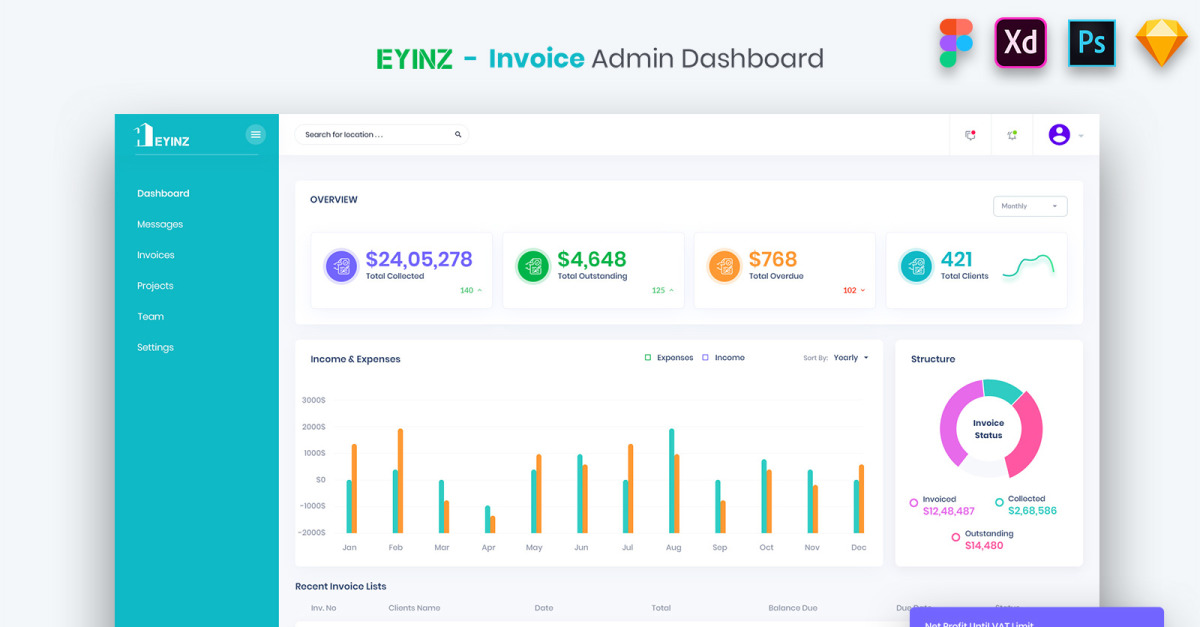Screen dimensions: 1200x627
Task: Open the Monthly overview dropdown
Action: (x=1030, y=206)
